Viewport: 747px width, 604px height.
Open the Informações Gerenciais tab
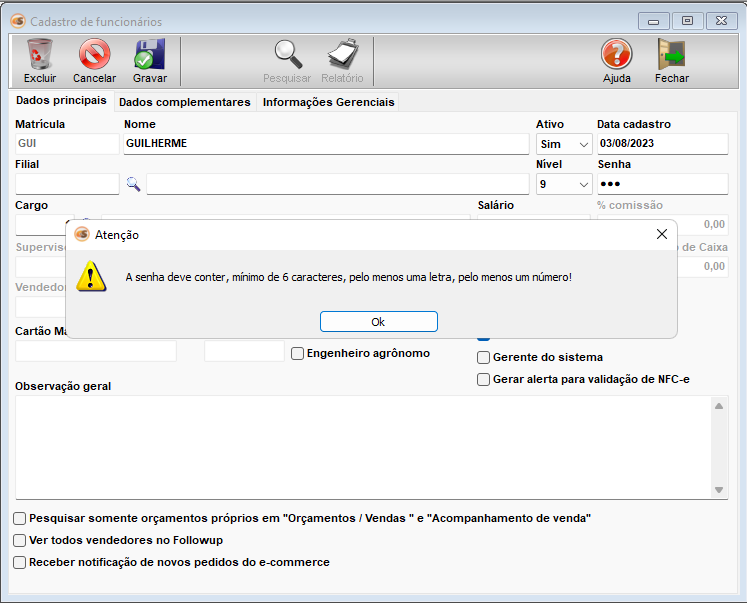point(329,102)
